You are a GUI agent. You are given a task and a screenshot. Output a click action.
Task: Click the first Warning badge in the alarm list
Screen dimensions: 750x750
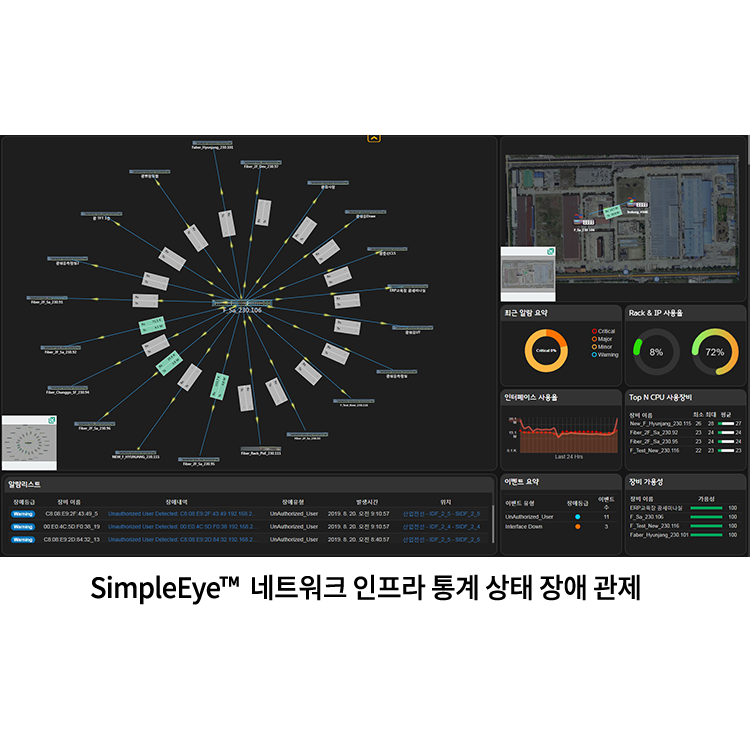coord(23,513)
